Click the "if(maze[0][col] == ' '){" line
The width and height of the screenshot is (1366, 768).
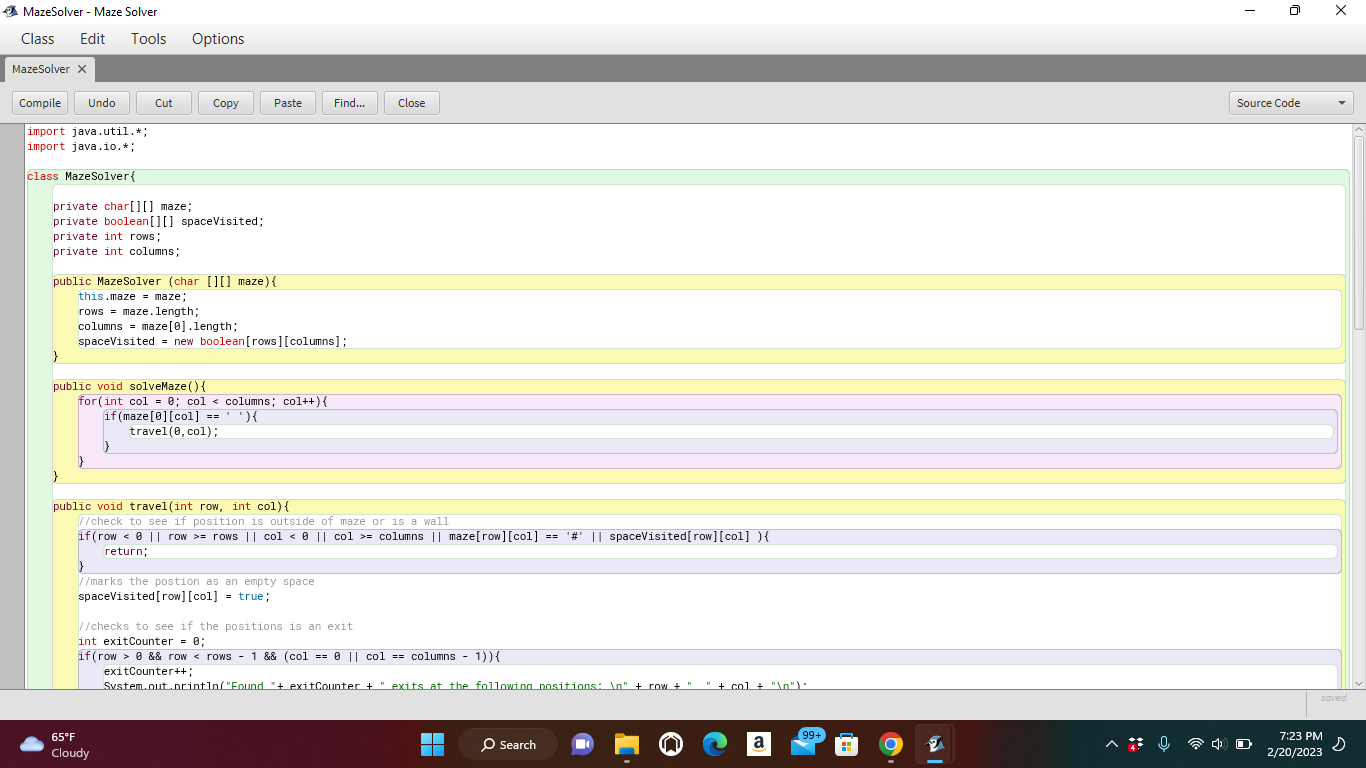[181, 416]
